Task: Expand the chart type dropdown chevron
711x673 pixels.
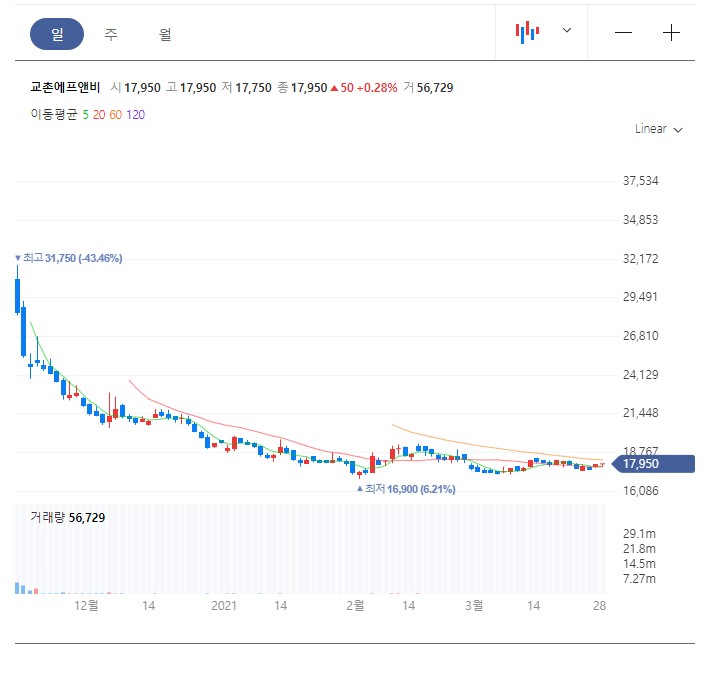Action: coord(567,30)
